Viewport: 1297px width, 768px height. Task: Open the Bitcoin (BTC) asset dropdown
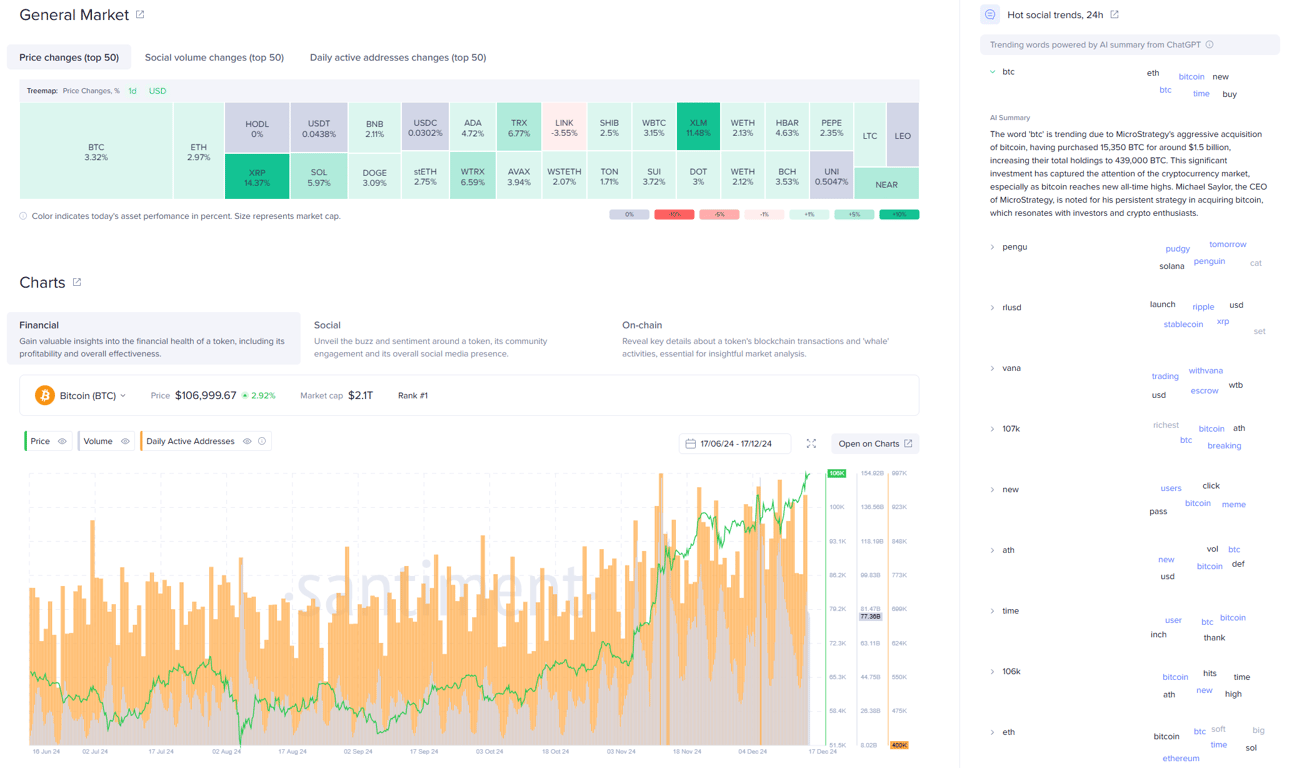pyautogui.click(x=93, y=396)
